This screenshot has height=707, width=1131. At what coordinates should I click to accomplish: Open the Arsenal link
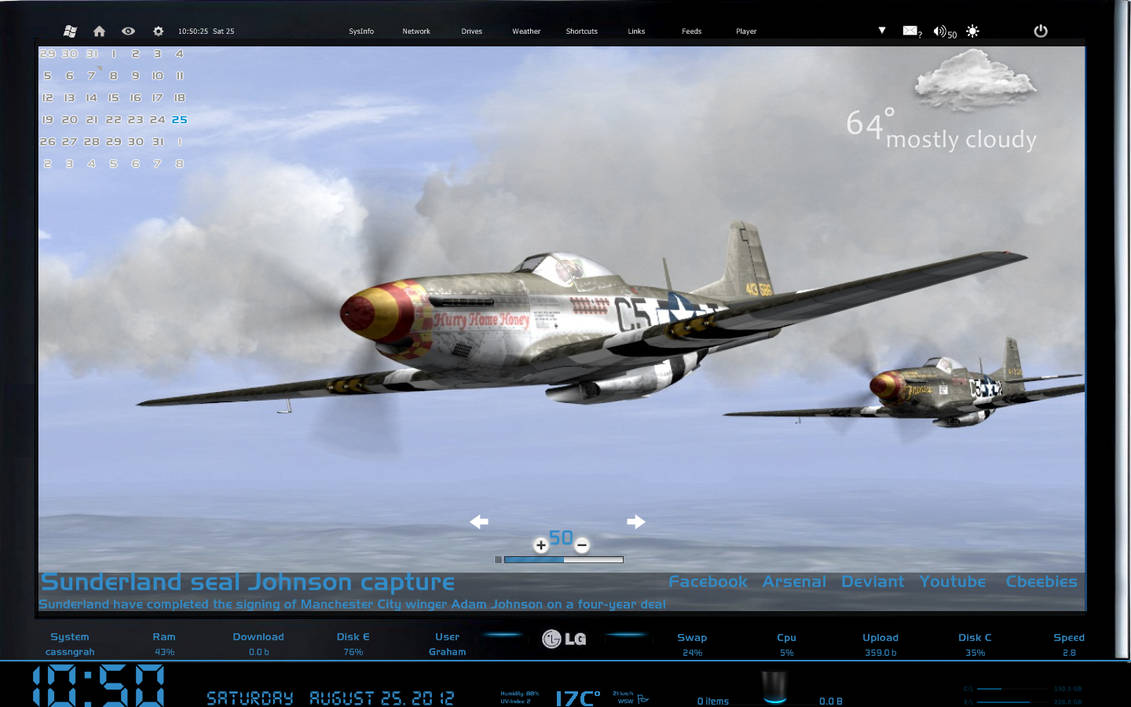click(x=794, y=581)
